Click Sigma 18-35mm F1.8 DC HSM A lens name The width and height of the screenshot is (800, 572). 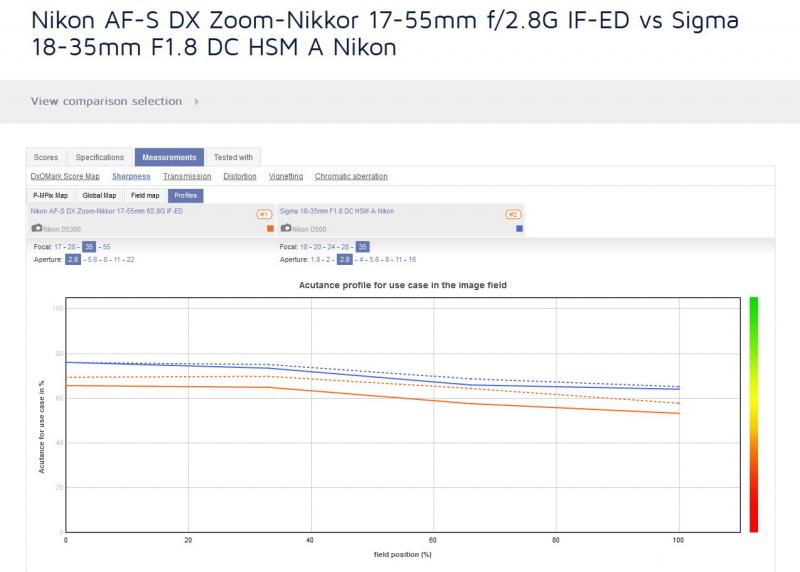click(x=337, y=211)
